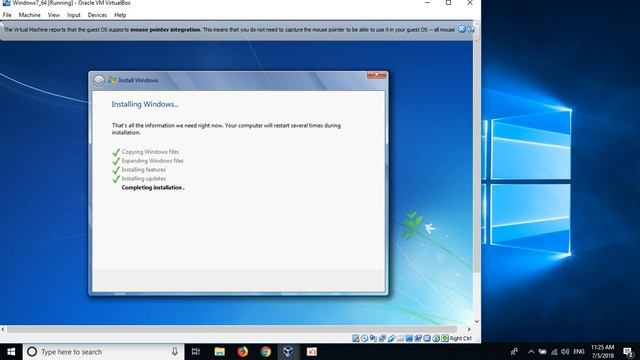Open the network icon in system tray
Screen dimensions: 640x360
tap(554, 351)
